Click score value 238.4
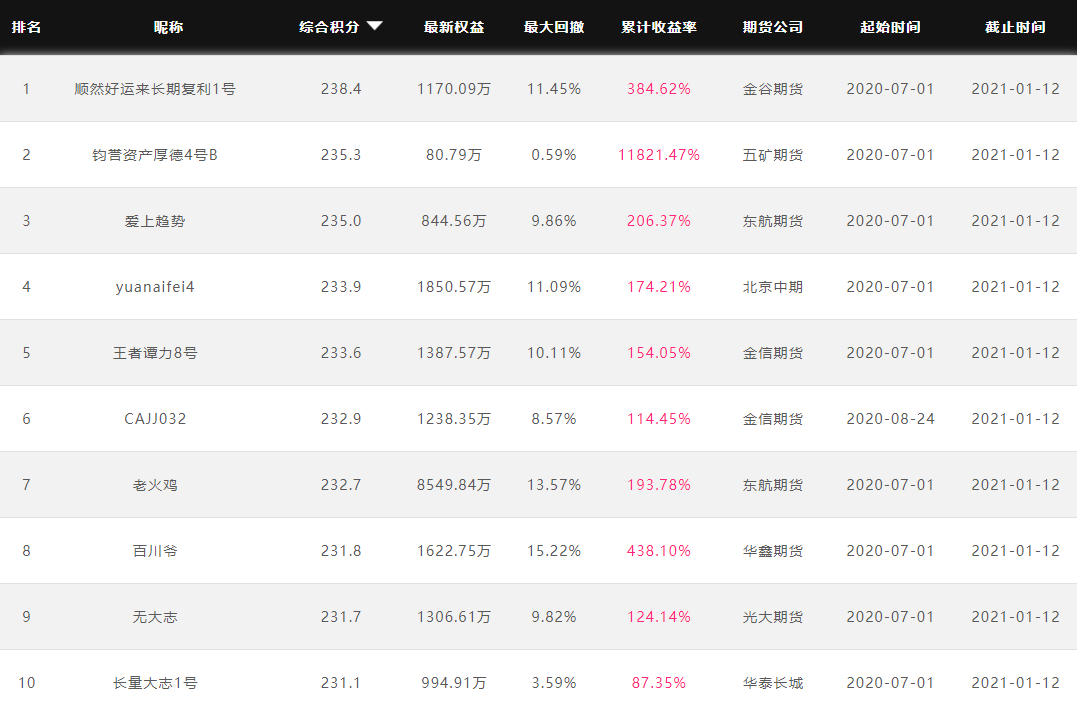The width and height of the screenshot is (1077, 711). coord(341,89)
